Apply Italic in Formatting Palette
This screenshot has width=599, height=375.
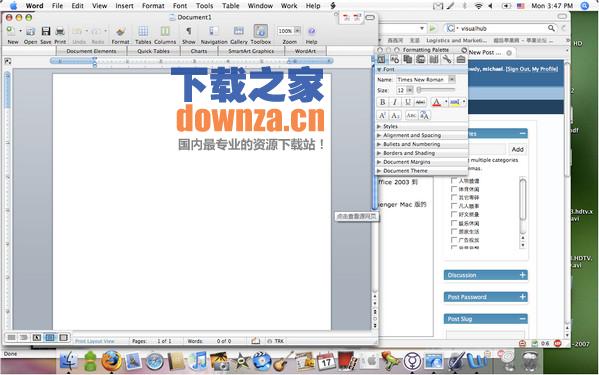coord(395,102)
